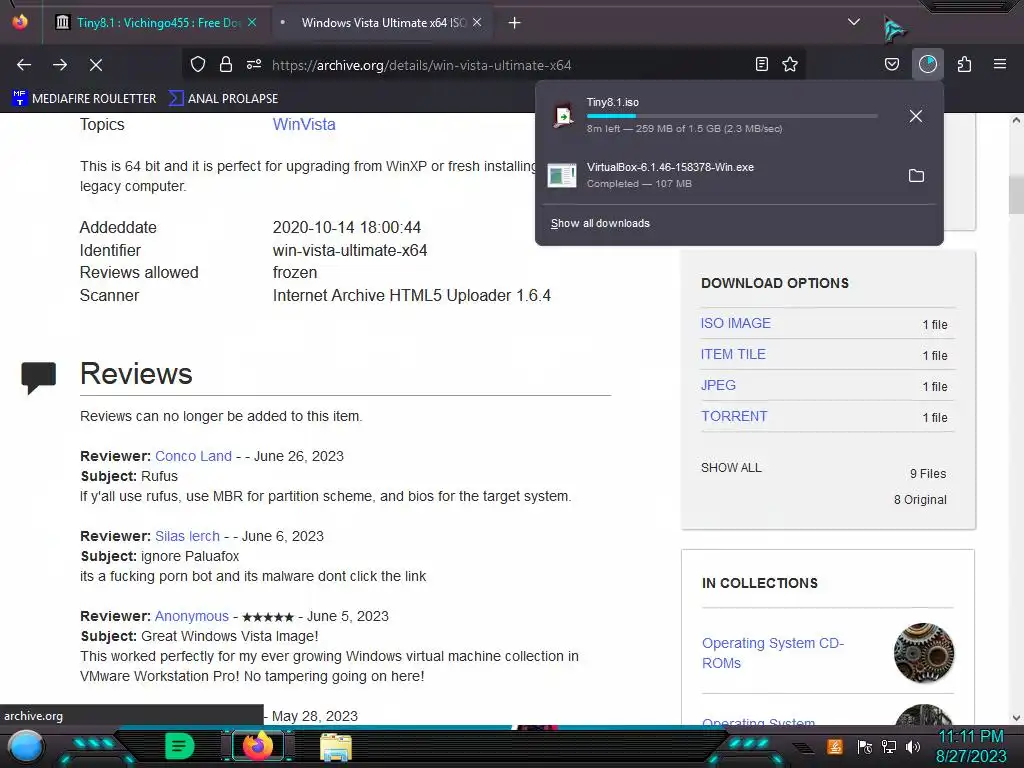The image size is (1024, 768).
Task: Open the Pocket save icon
Action: 892,64
